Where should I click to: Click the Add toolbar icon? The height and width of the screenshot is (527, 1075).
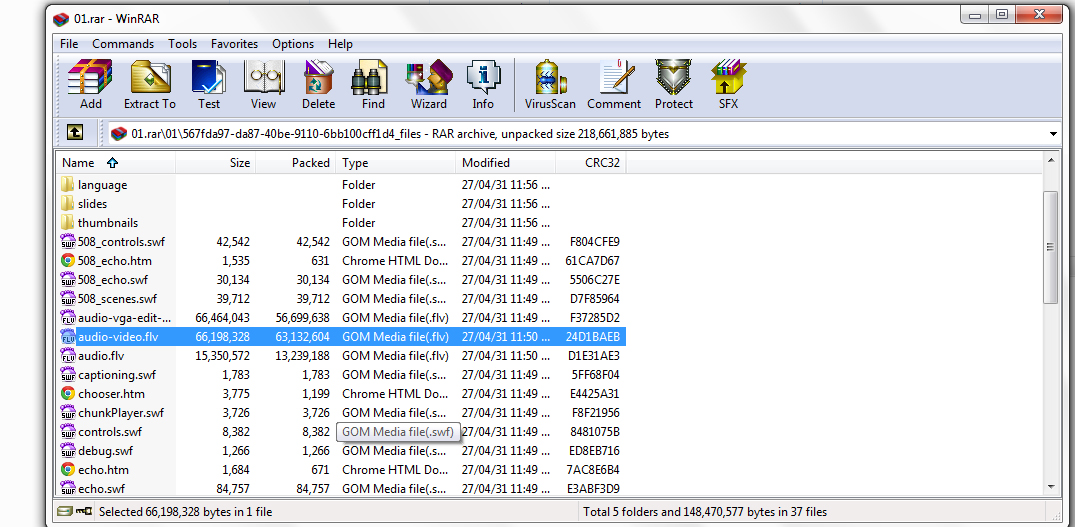pos(90,84)
